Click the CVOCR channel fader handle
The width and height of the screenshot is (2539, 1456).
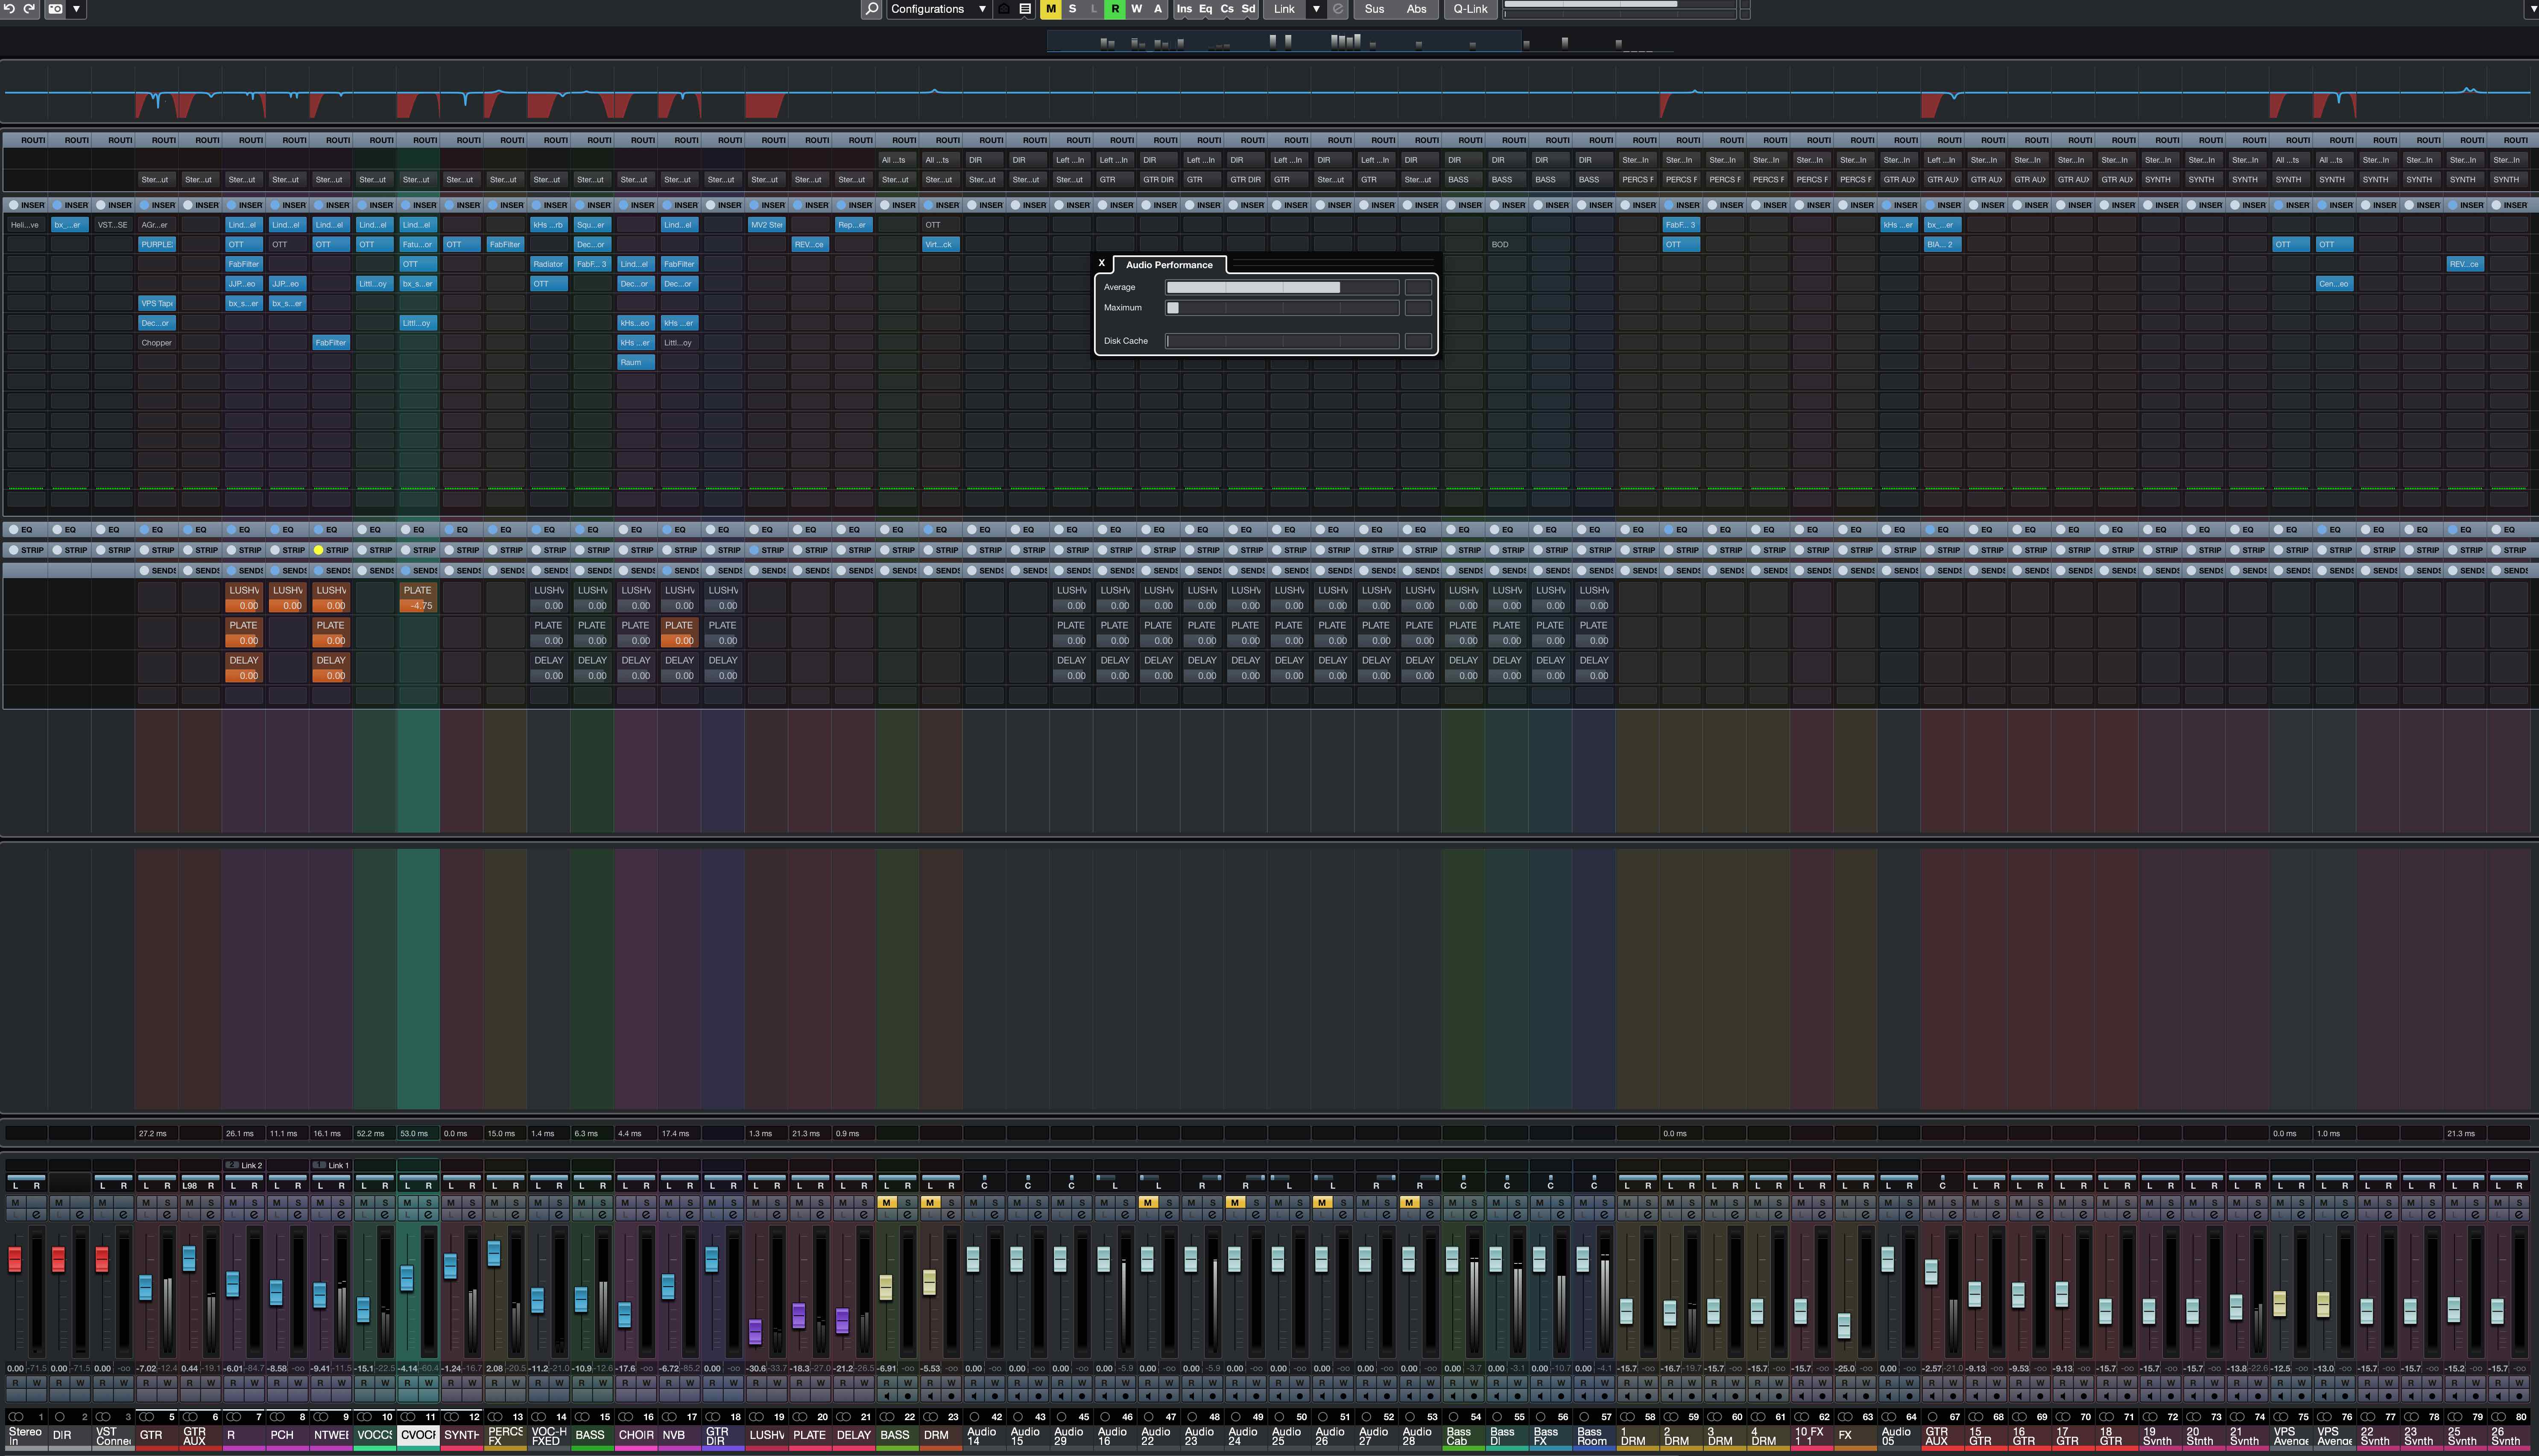(407, 1278)
